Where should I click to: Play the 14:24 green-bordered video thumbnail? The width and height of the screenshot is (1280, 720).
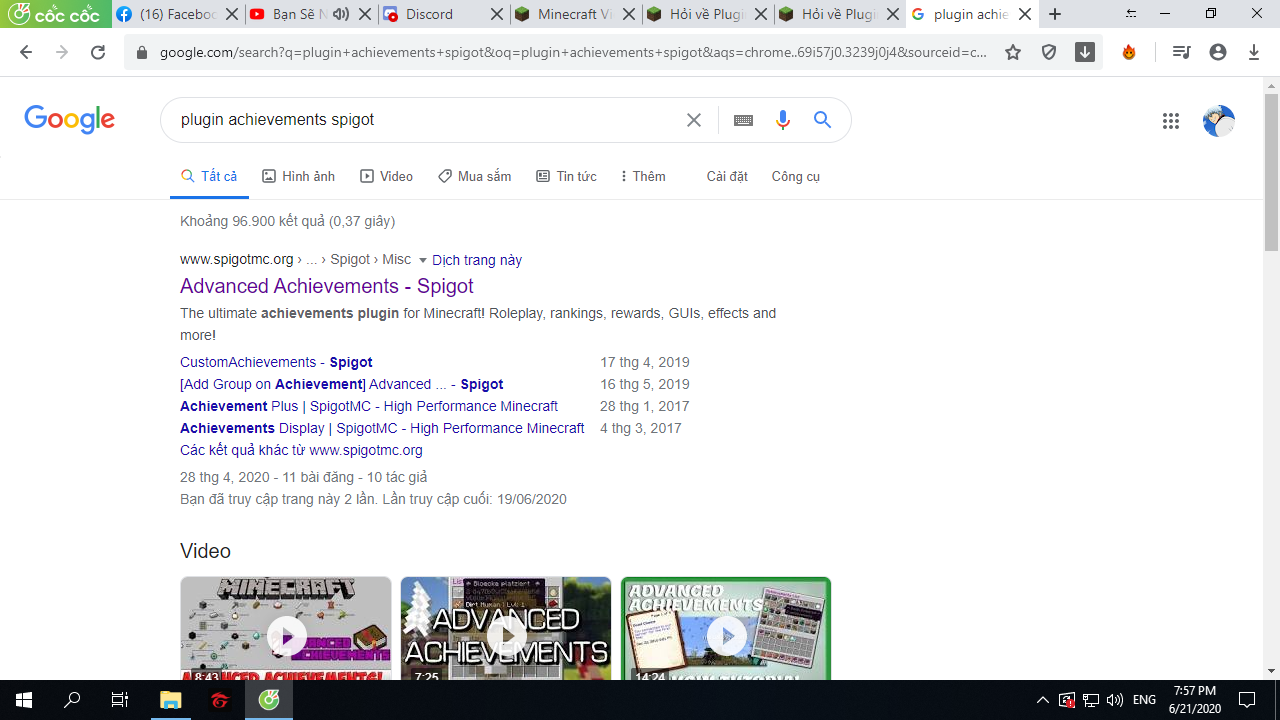point(726,628)
